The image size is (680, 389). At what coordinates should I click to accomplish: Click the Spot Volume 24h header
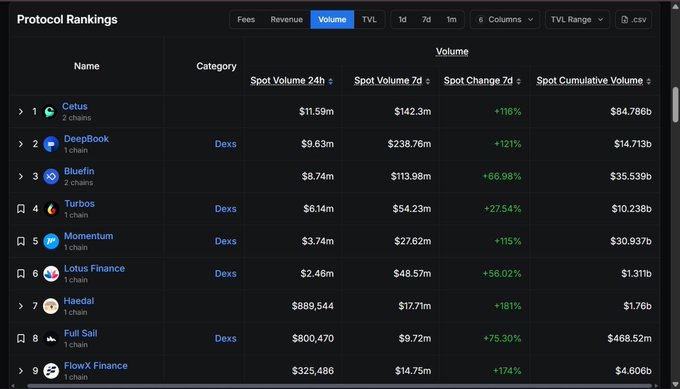click(x=287, y=81)
